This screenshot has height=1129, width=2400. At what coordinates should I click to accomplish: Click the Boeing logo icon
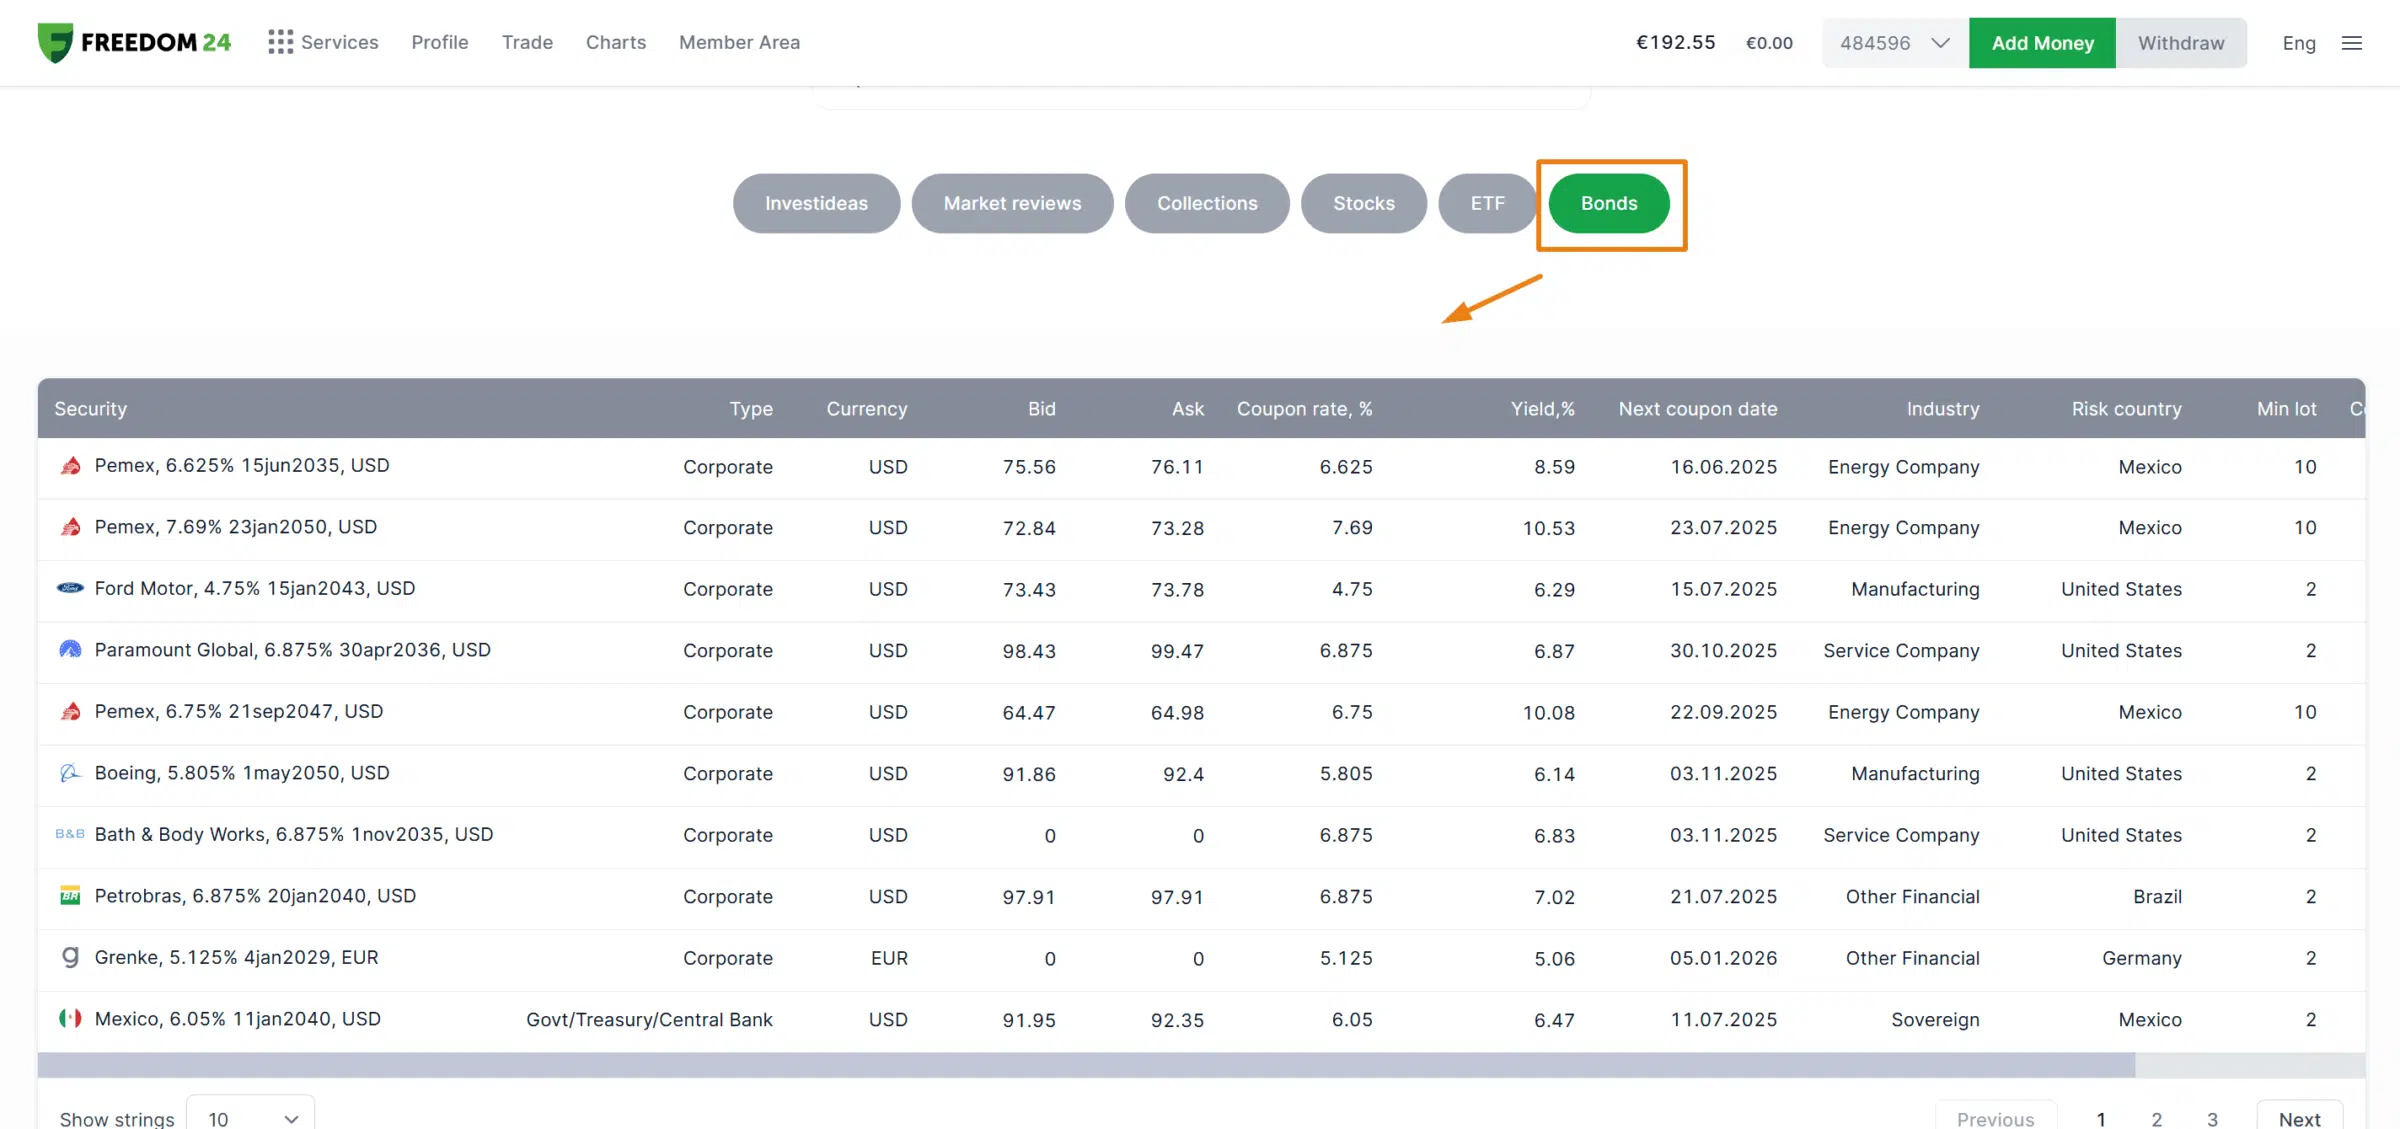click(x=70, y=773)
